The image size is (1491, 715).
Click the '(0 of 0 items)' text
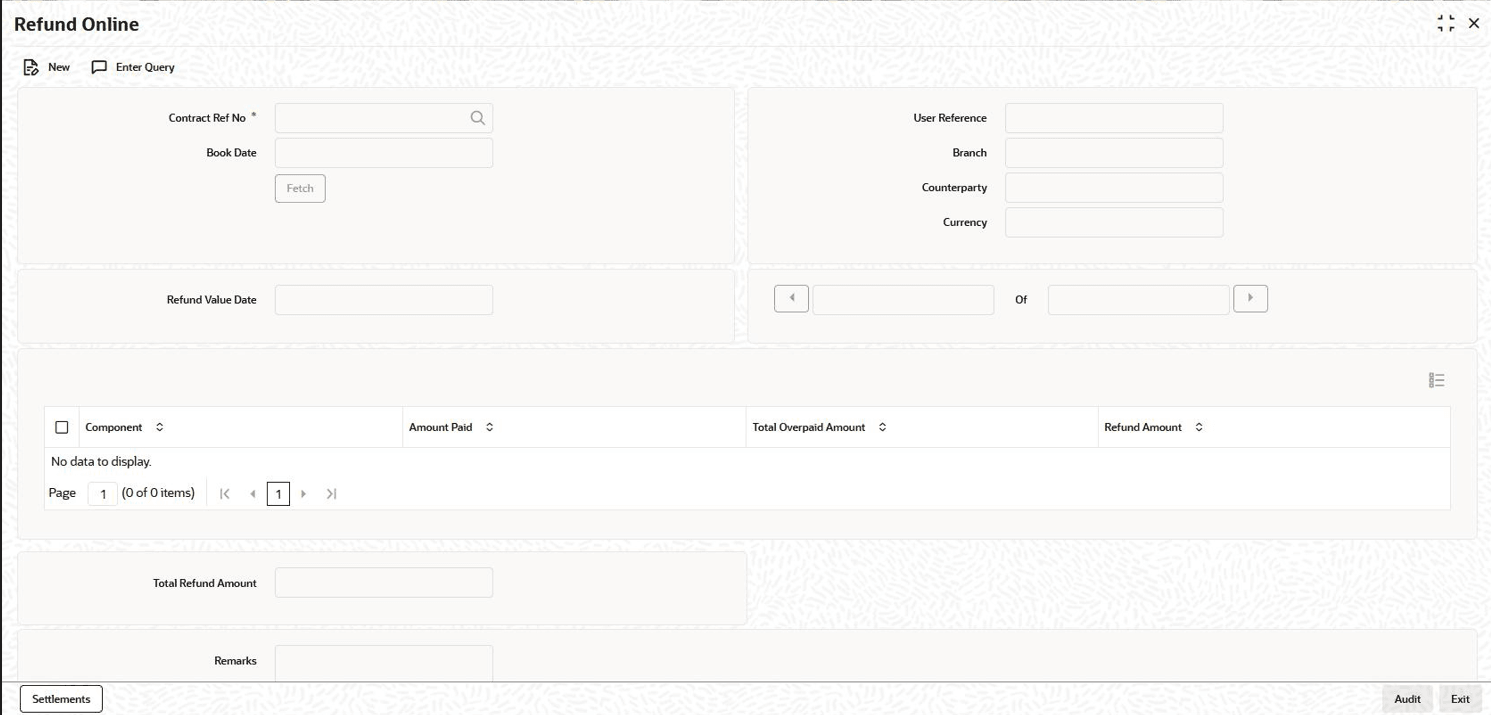[x=158, y=493]
